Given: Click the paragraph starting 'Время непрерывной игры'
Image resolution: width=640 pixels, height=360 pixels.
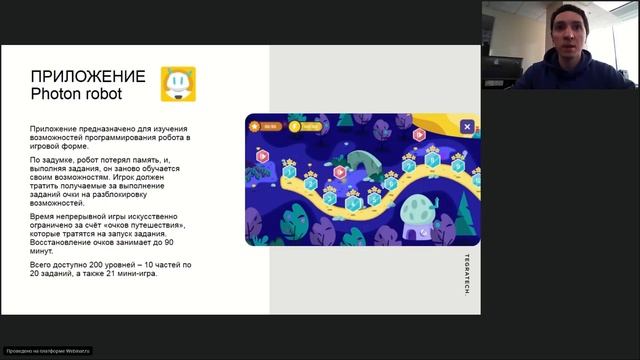Looking at the screenshot, I should [107, 233].
